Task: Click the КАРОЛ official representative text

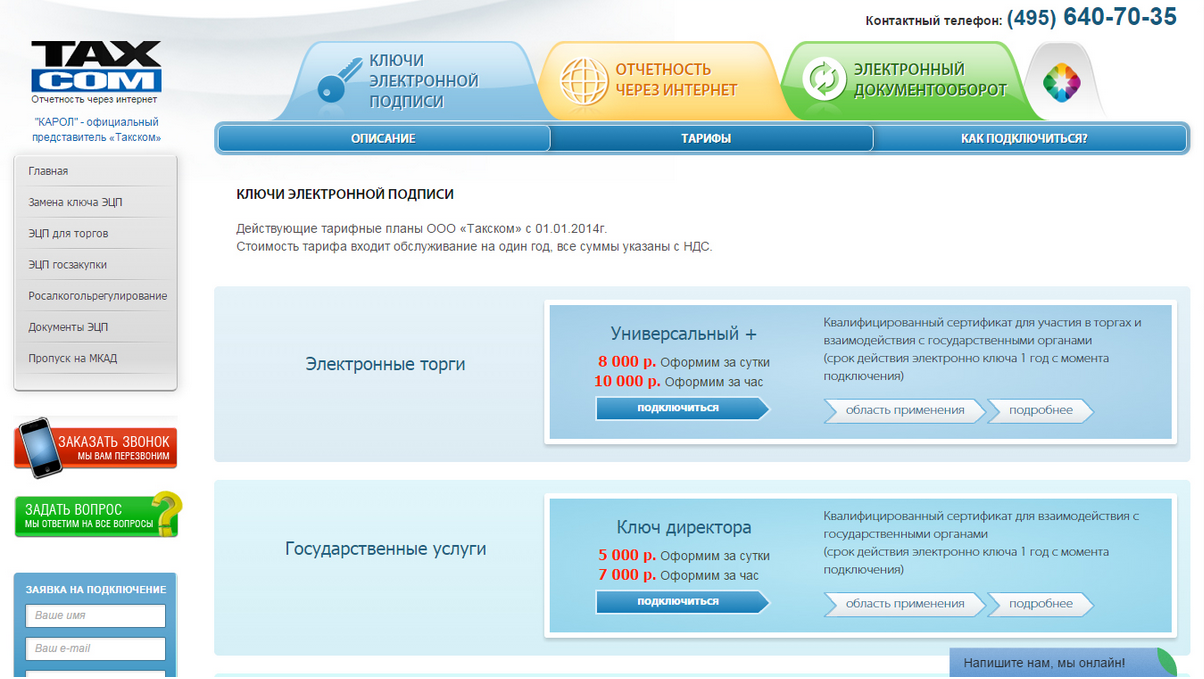Action: point(96,129)
